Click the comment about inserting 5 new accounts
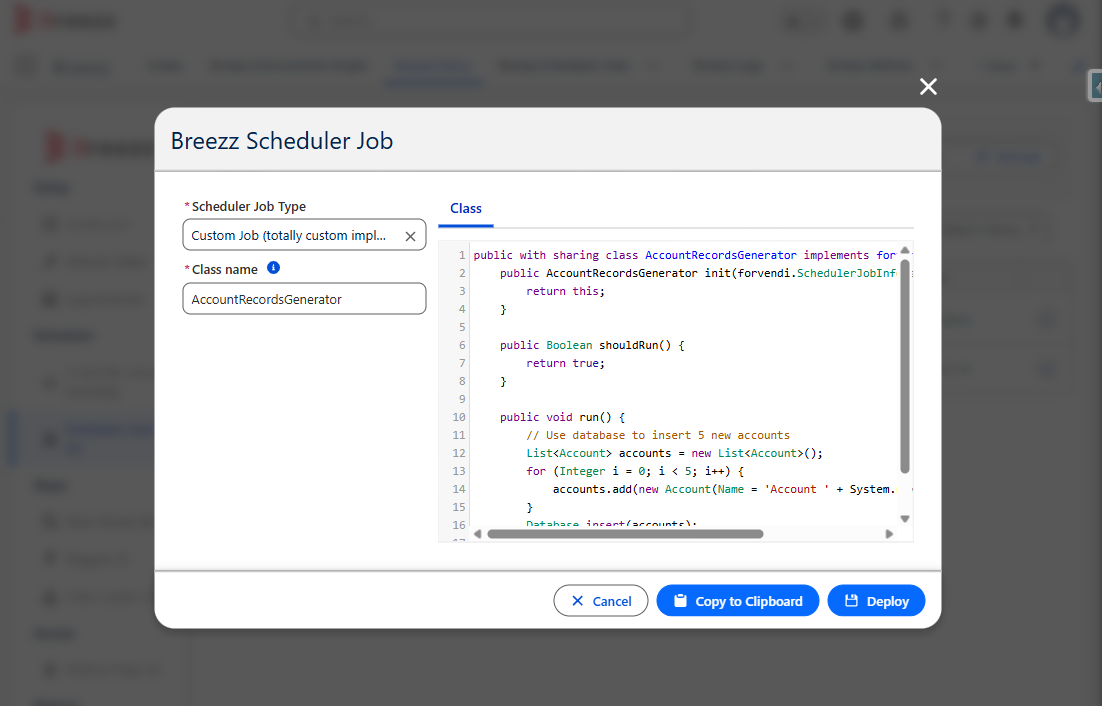The image size is (1102, 706). coord(658,436)
